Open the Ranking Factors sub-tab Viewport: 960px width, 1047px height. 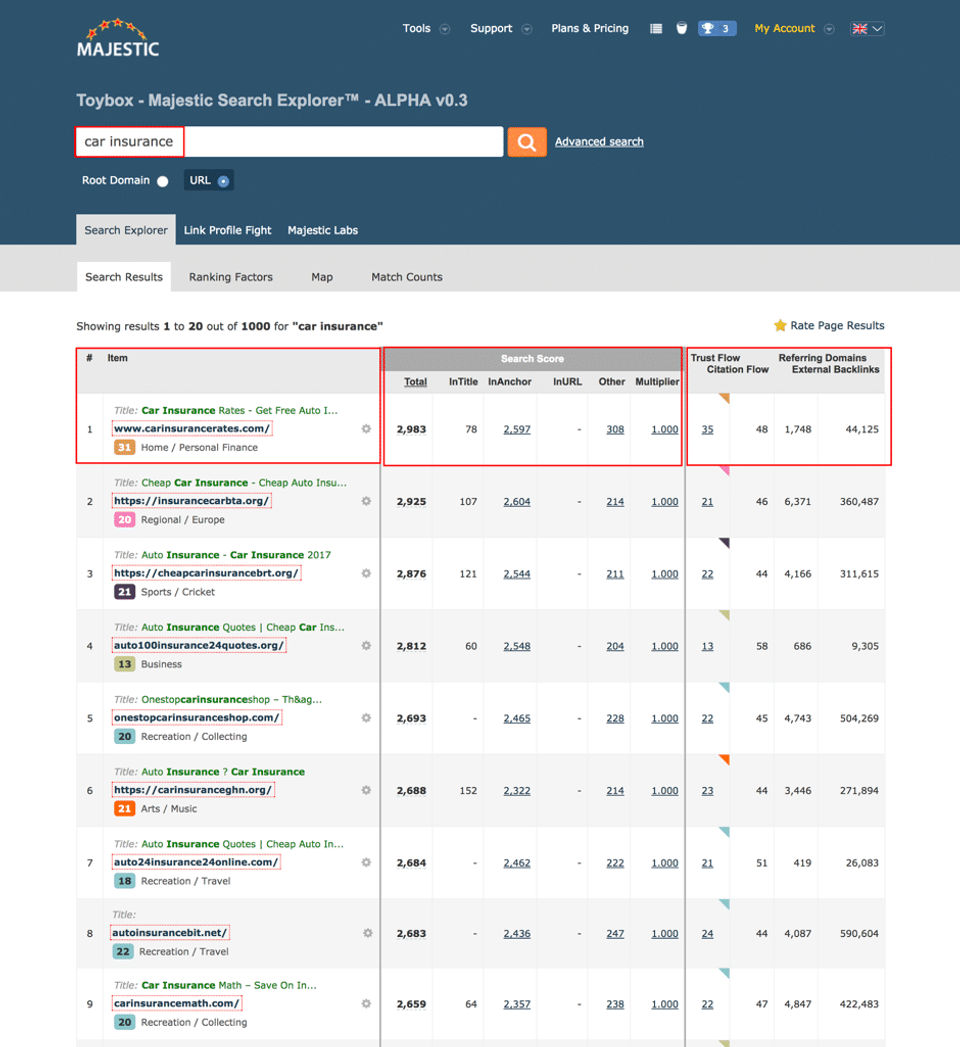[x=230, y=276]
